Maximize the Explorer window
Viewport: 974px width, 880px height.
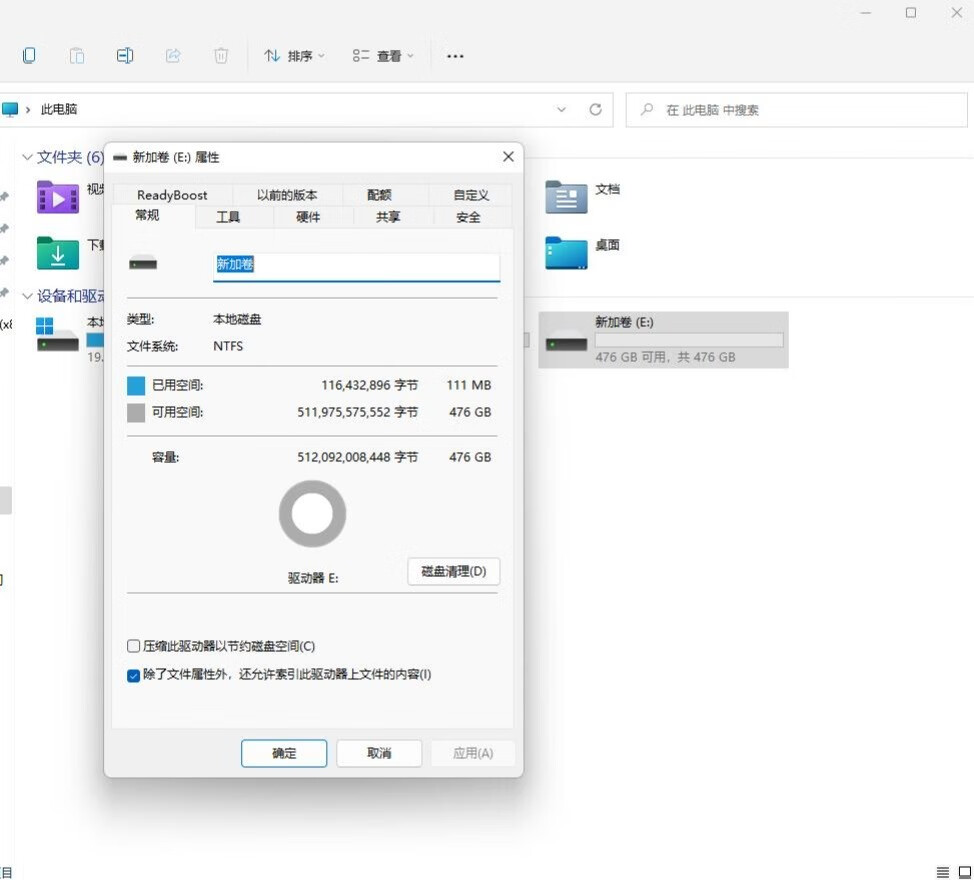pyautogui.click(x=911, y=12)
